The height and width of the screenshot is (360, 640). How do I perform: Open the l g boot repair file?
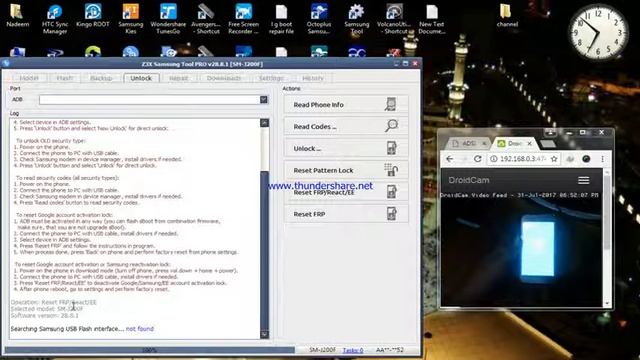281,19
